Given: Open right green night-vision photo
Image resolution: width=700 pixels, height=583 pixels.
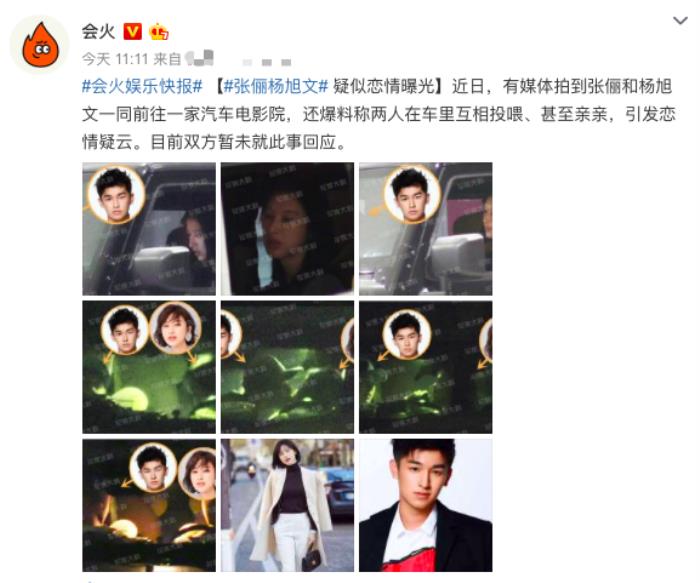Looking at the screenshot, I should [425, 367].
